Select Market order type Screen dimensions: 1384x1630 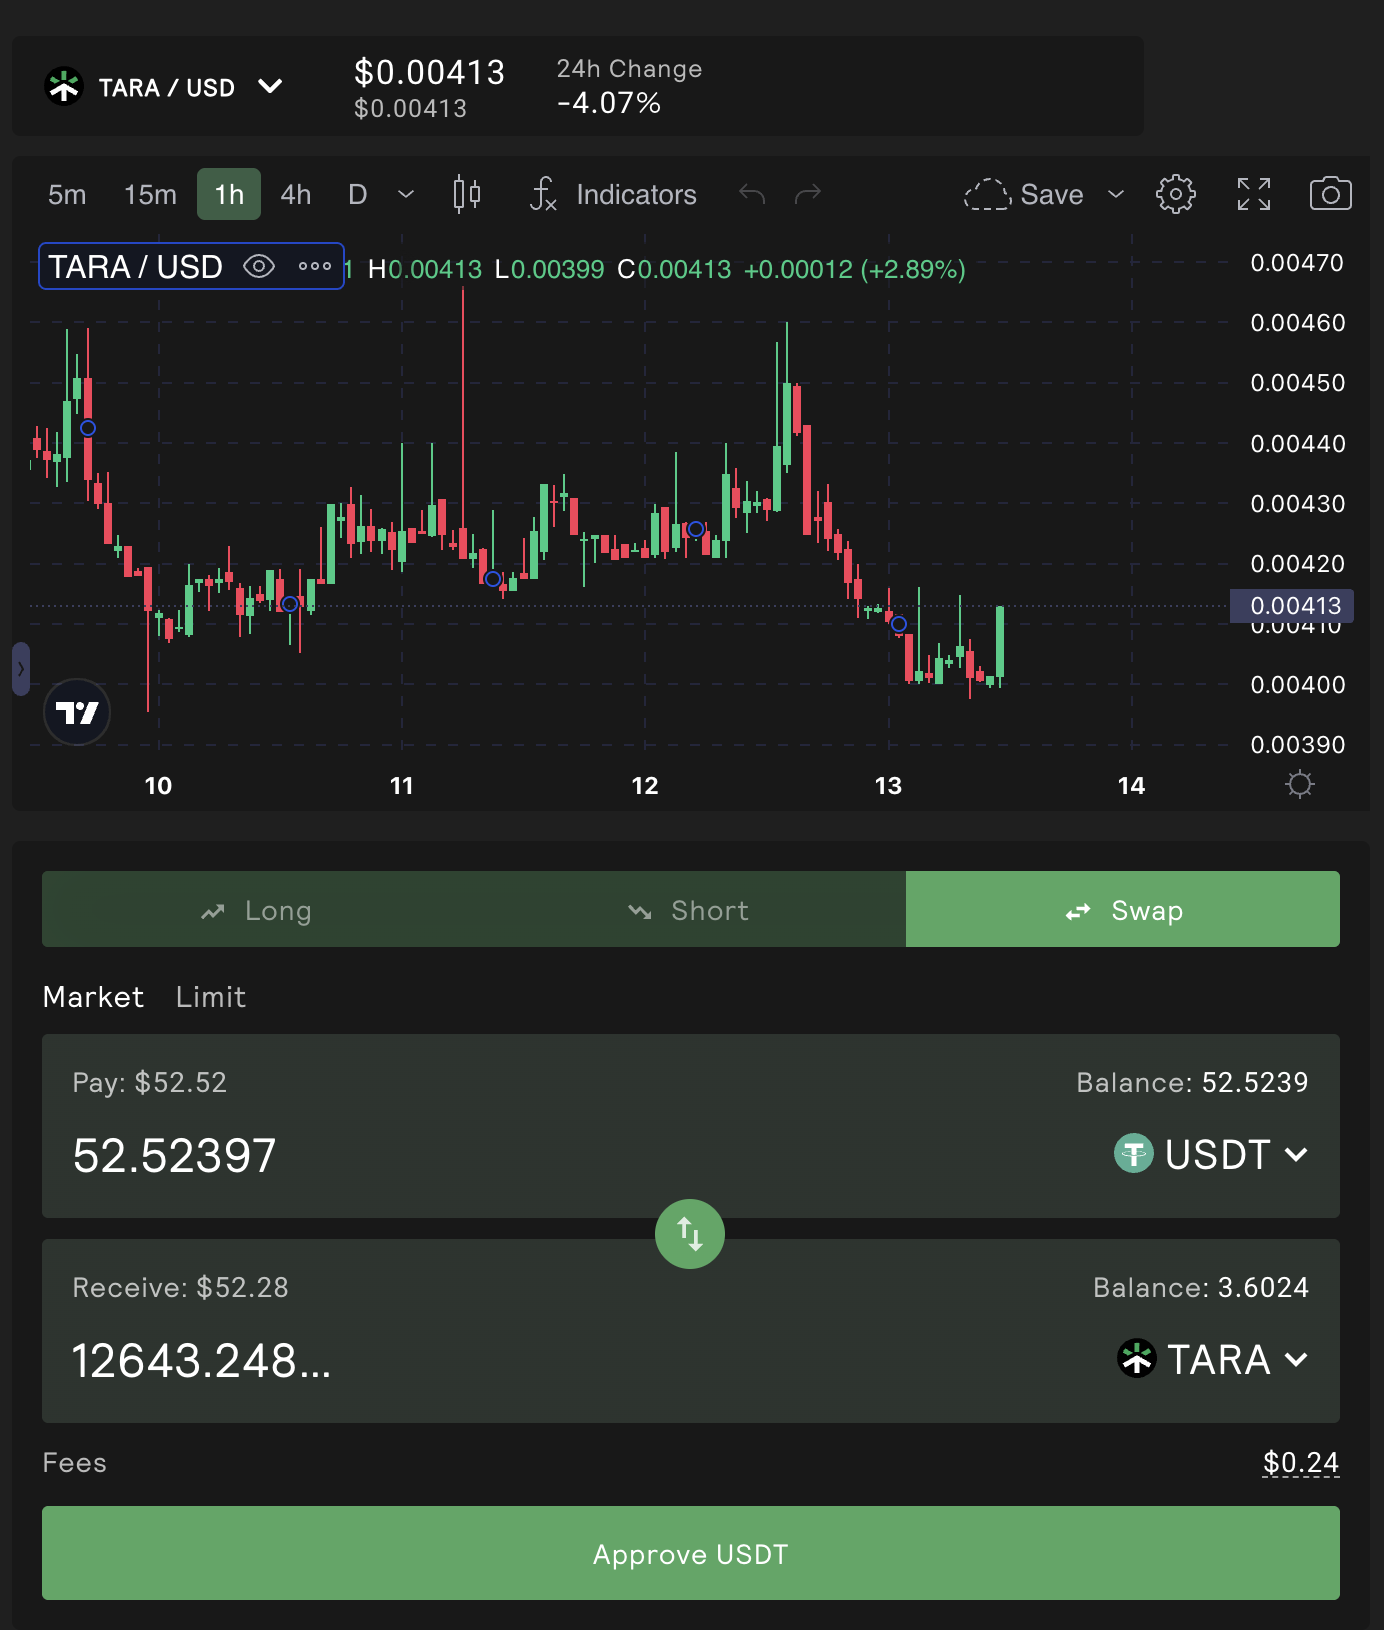coord(93,997)
